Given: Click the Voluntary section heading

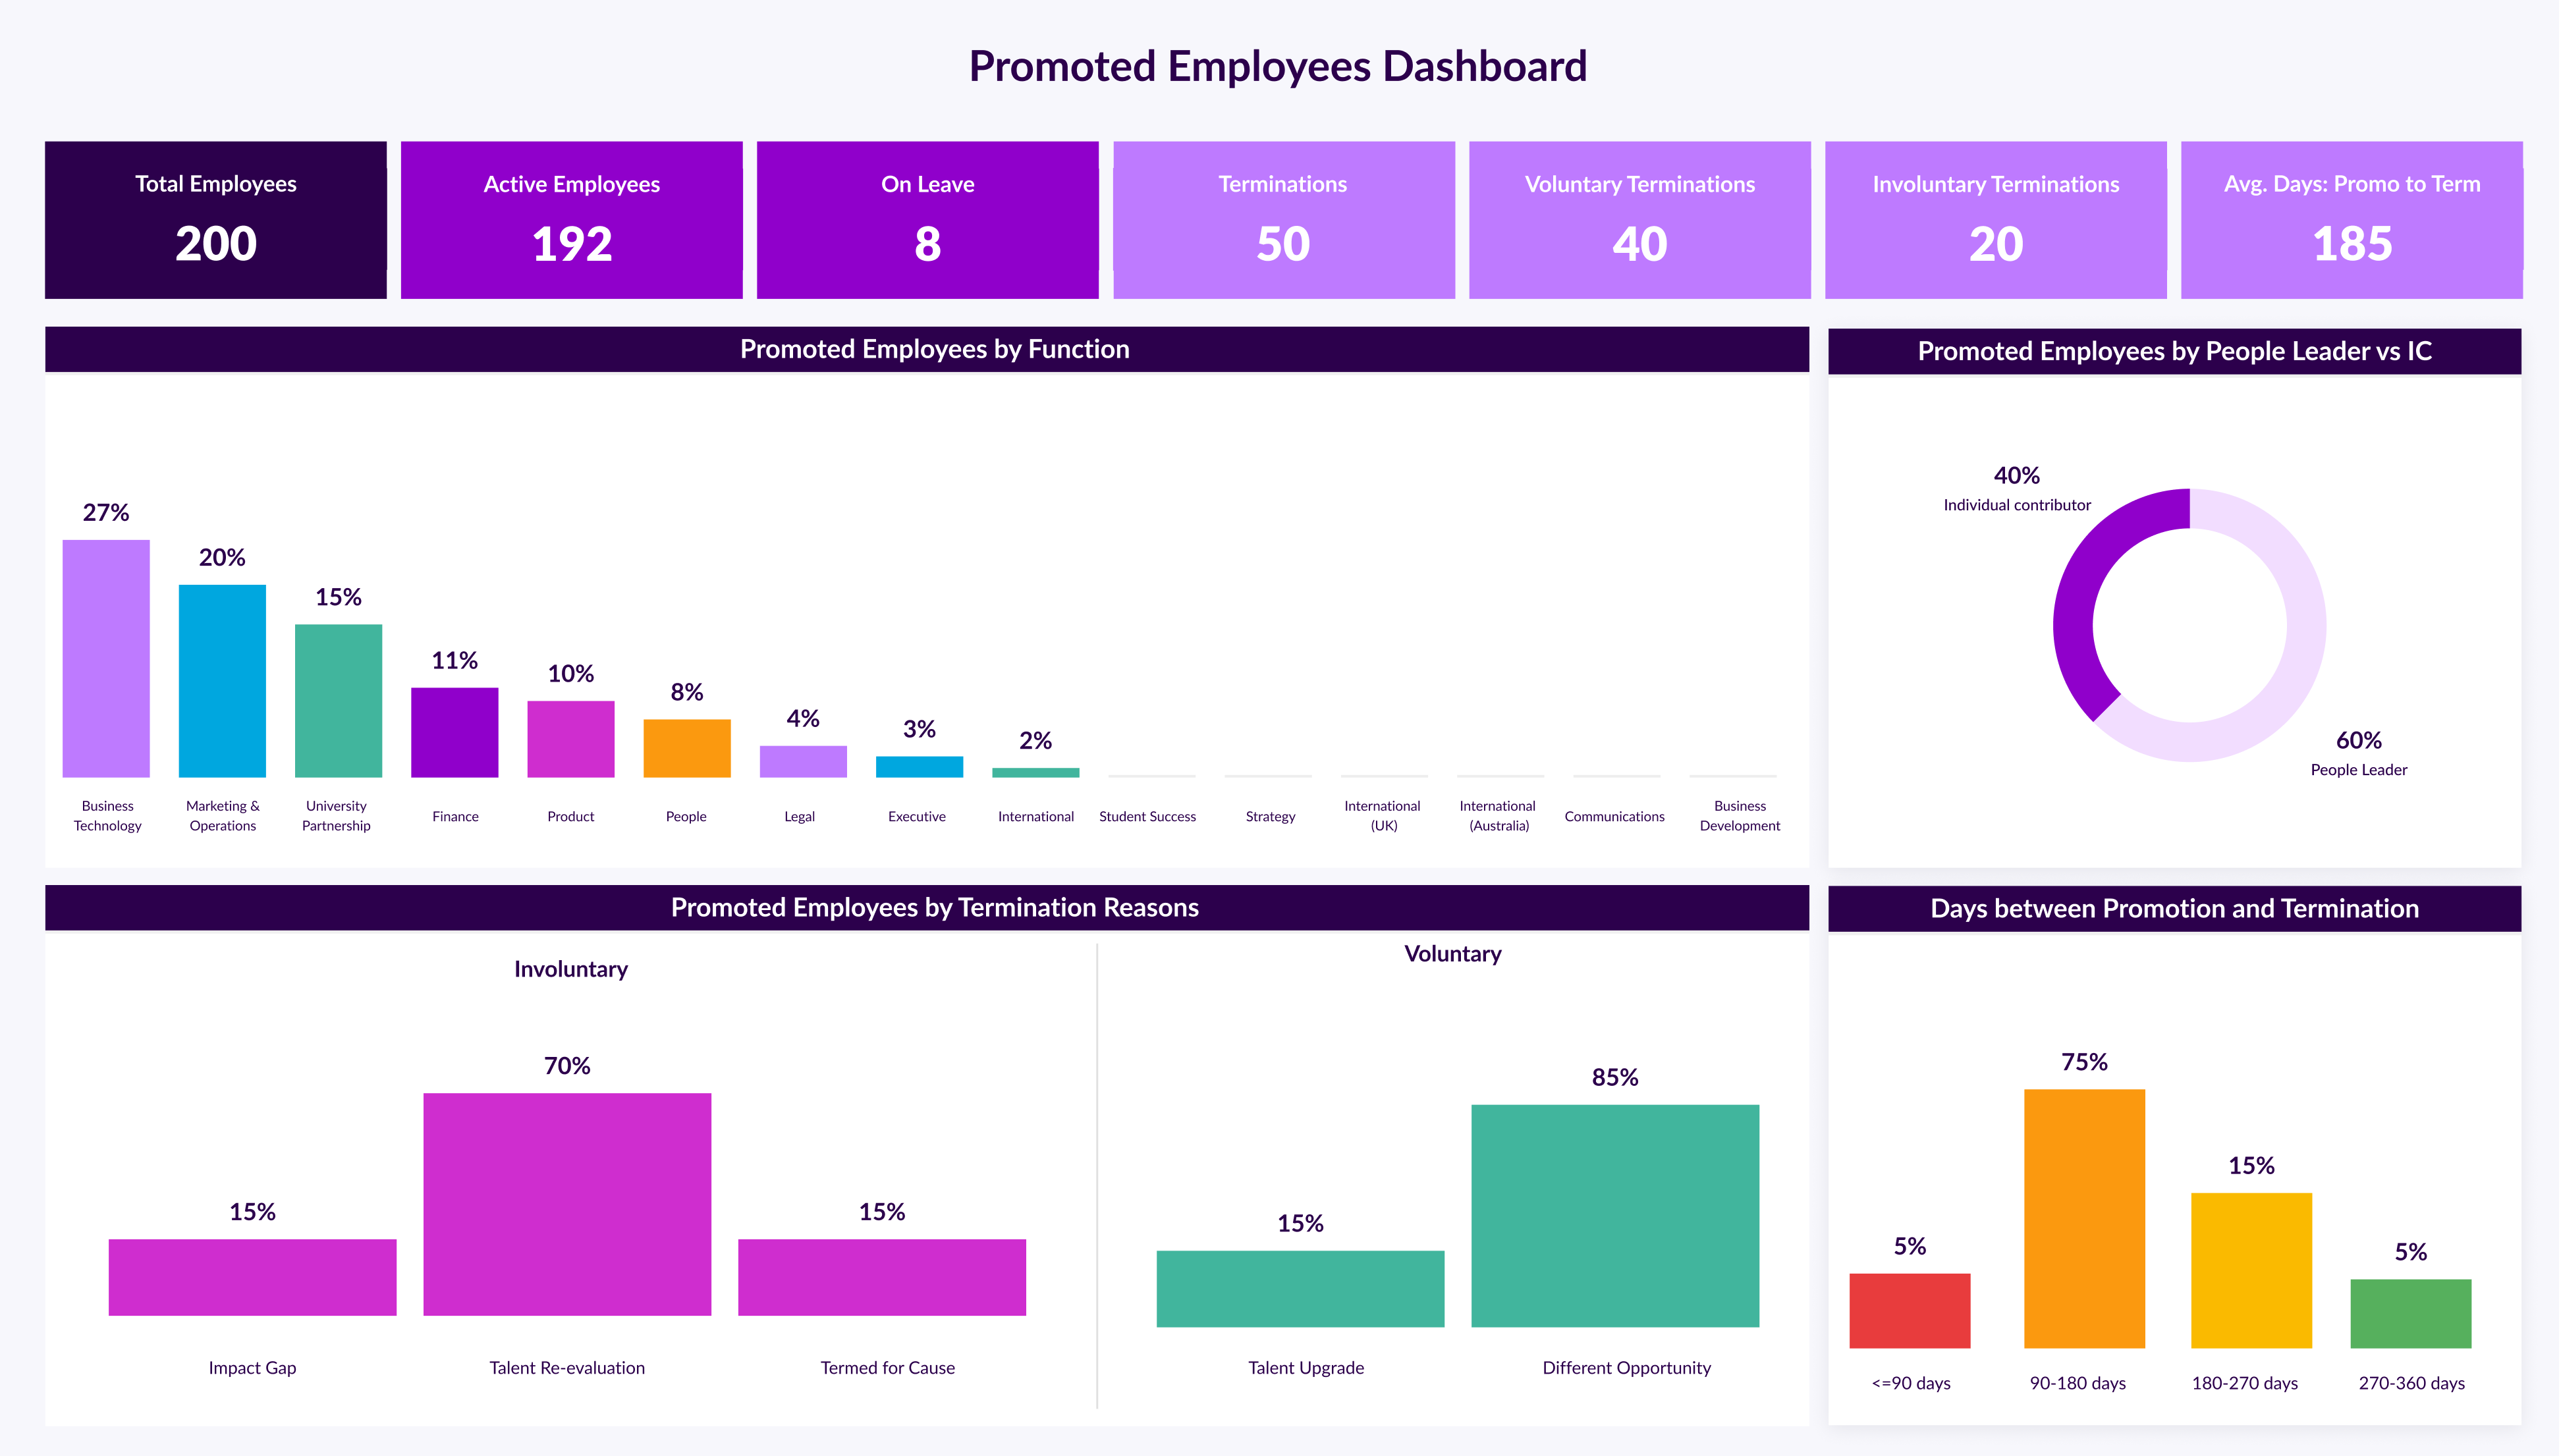Looking at the screenshot, I should click(1452, 954).
